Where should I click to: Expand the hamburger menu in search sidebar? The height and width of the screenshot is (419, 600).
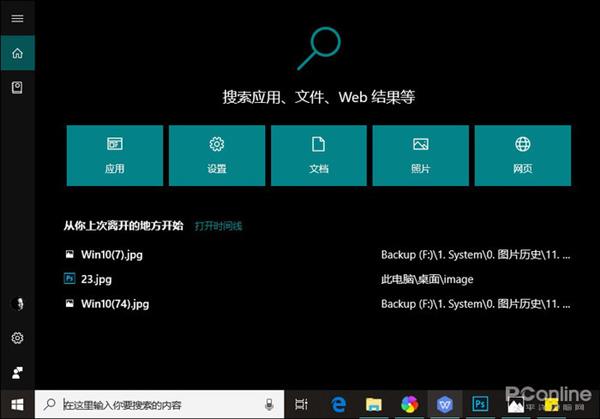tap(17, 18)
